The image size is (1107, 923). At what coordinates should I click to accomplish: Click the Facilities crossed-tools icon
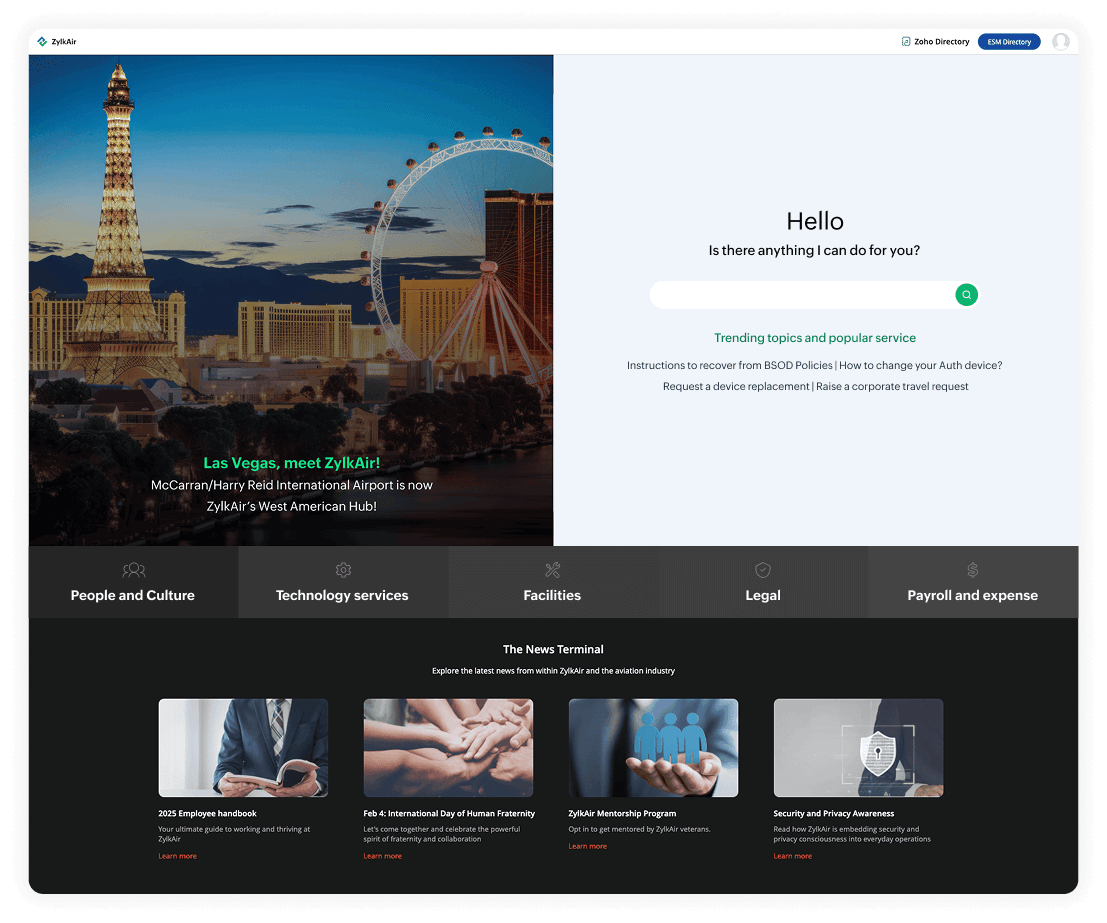click(552, 569)
